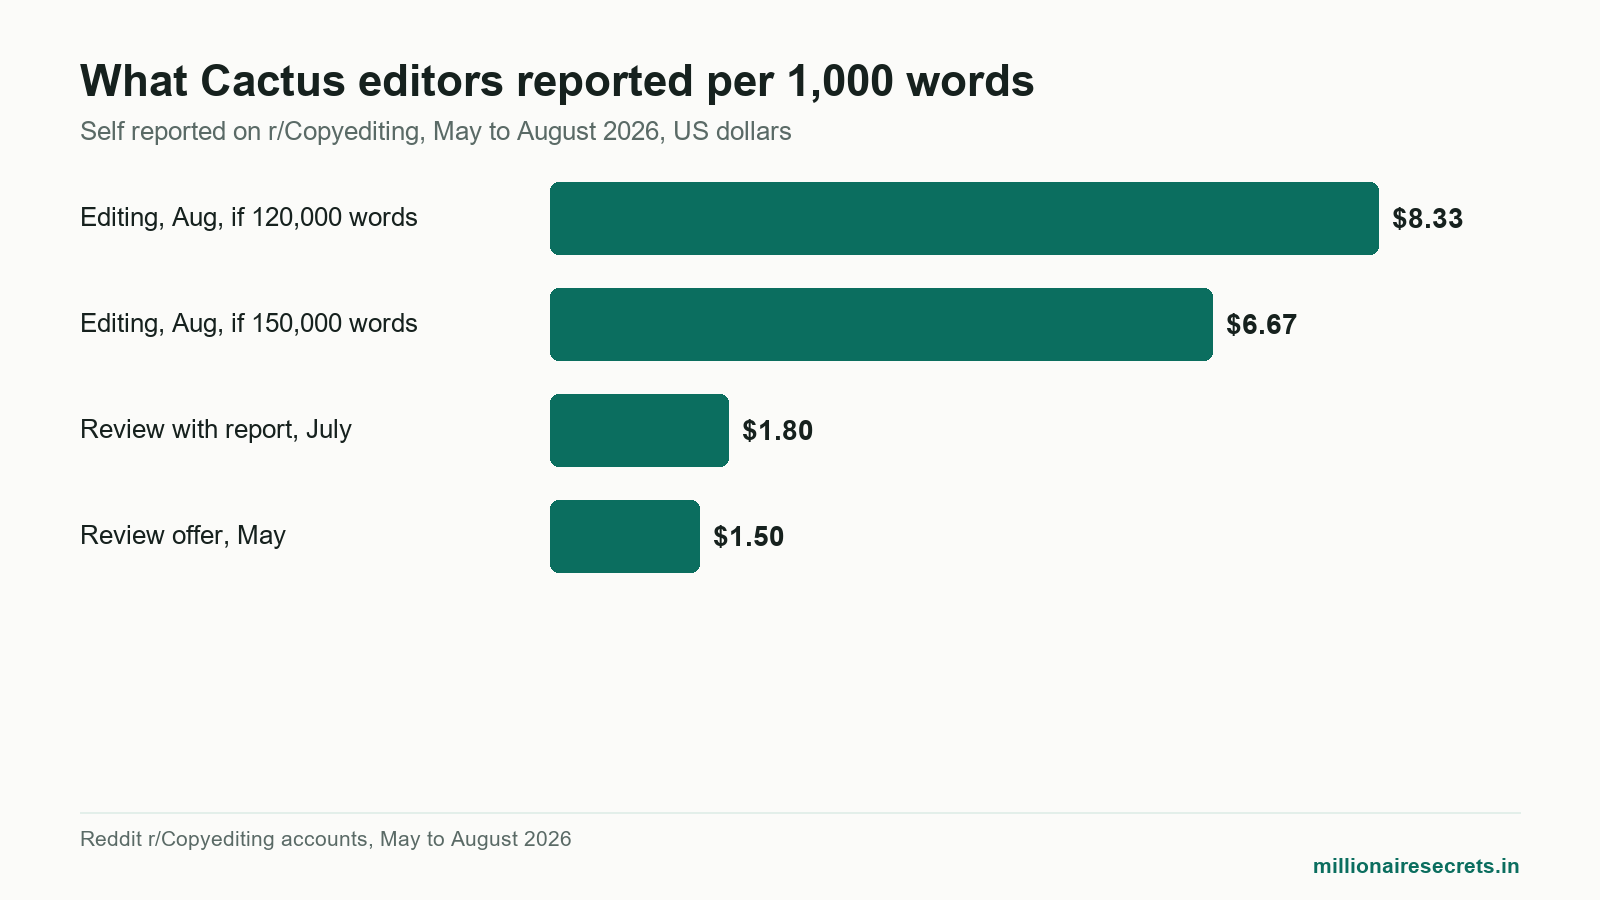Click the $1.80 value label
The width and height of the screenshot is (1600, 900).
(x=777, y=431)
